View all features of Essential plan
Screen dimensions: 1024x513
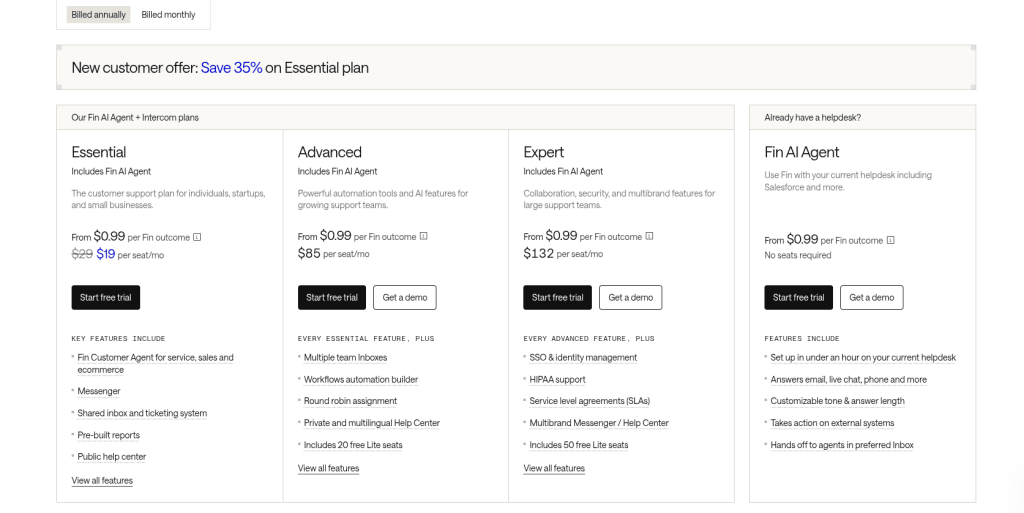(x=102, y=480)
